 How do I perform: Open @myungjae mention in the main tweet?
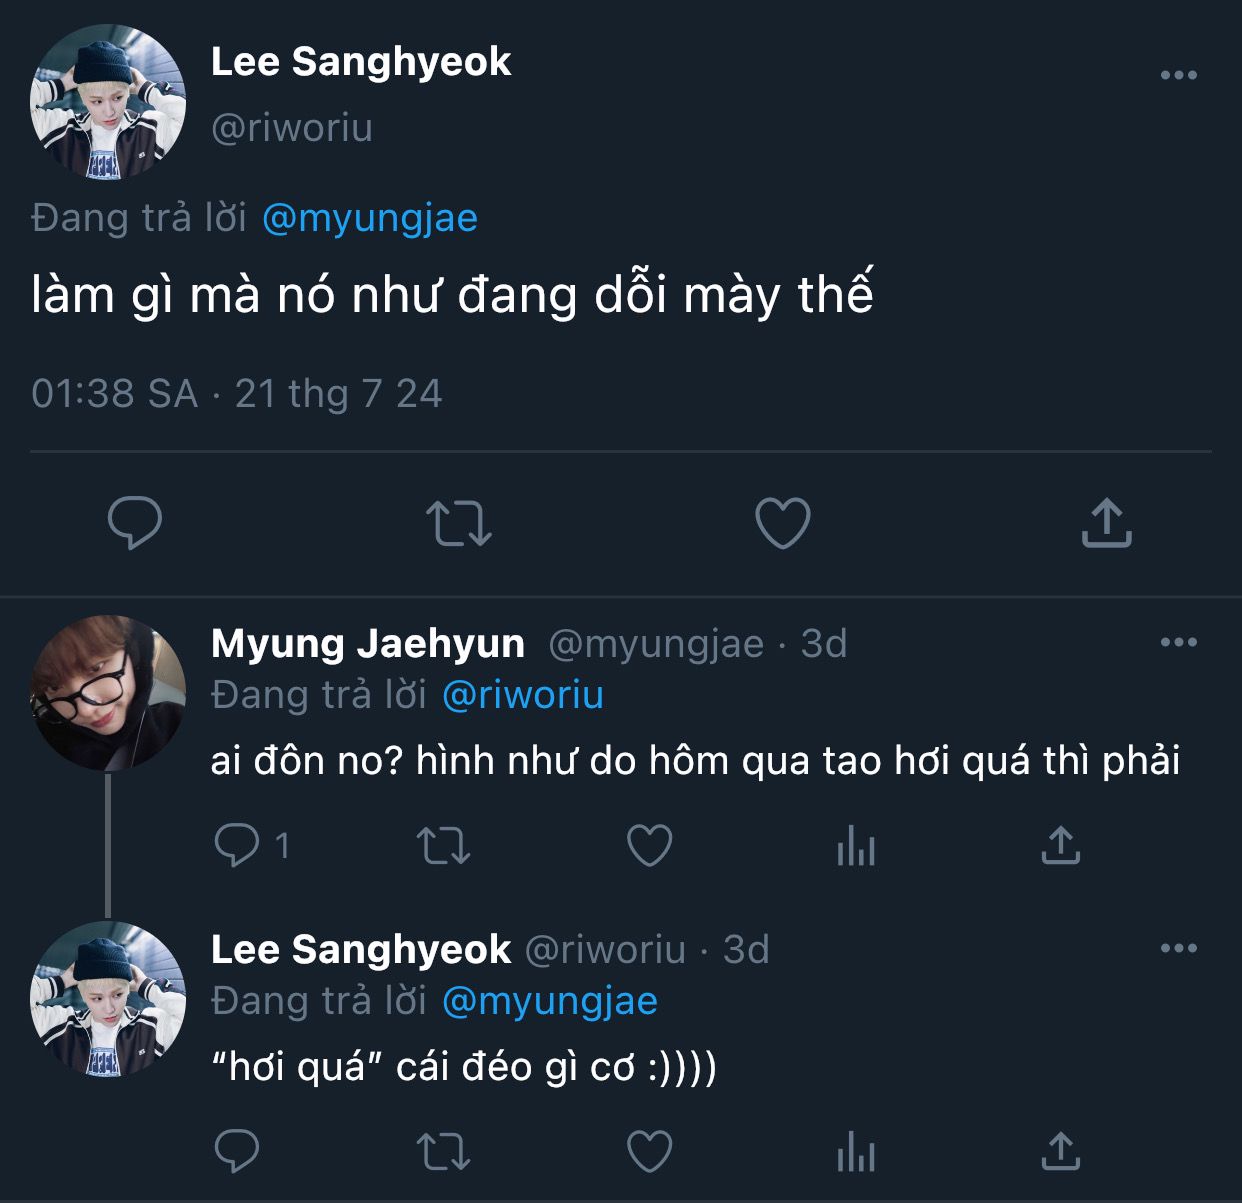tap(370, 218)
